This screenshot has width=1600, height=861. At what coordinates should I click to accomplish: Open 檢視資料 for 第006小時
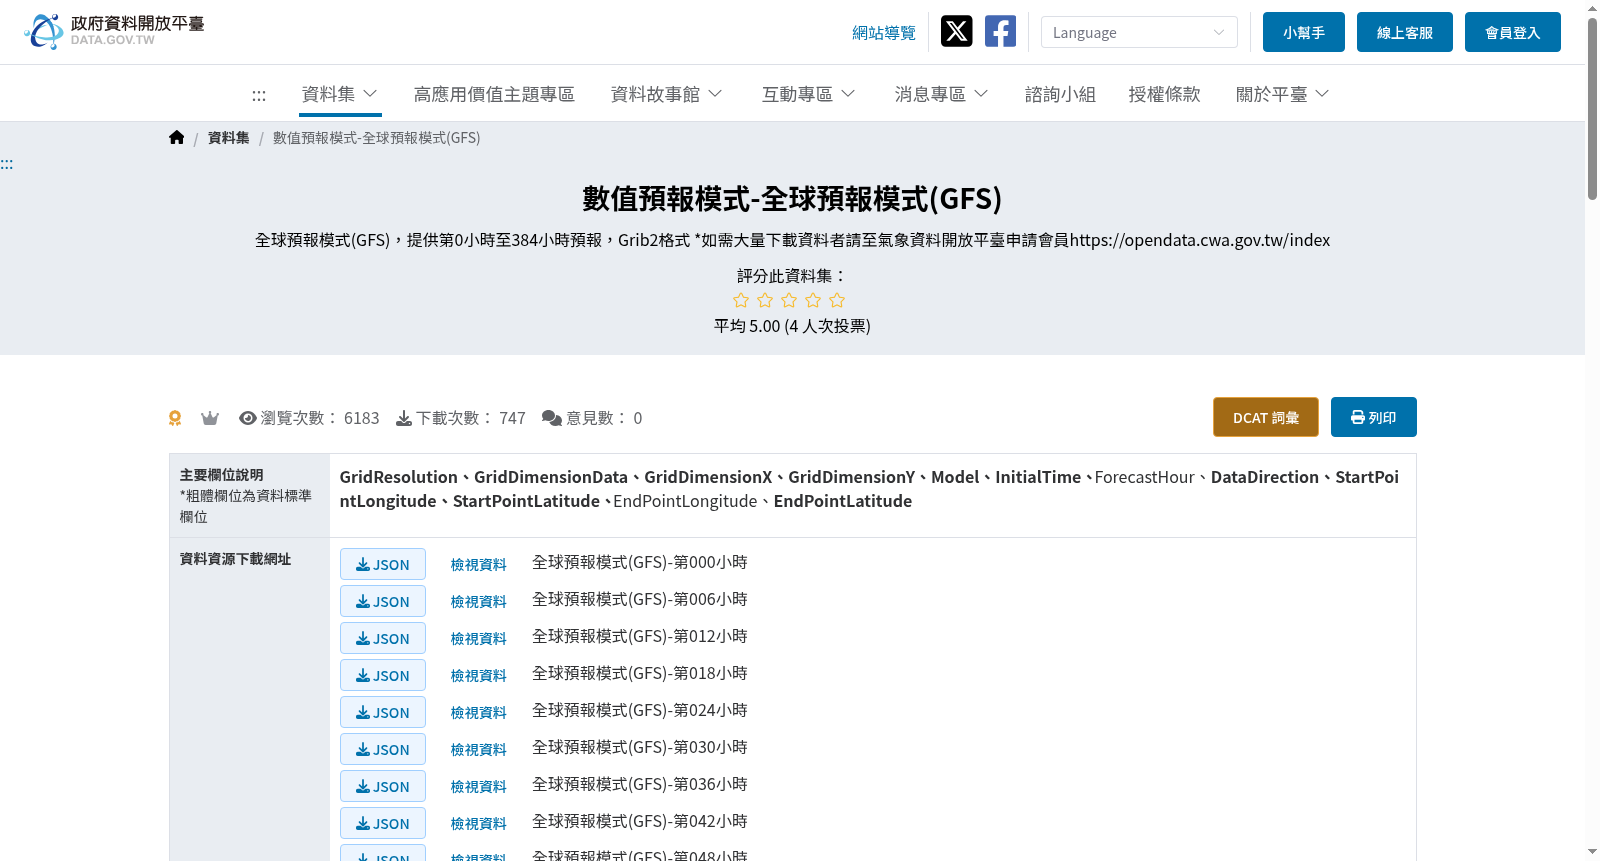pyautogui.click(x=479, y=602)
